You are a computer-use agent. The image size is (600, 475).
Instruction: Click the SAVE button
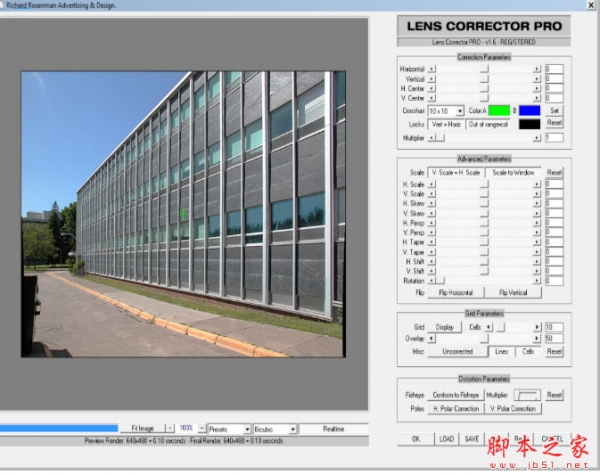tap(472, 439)
